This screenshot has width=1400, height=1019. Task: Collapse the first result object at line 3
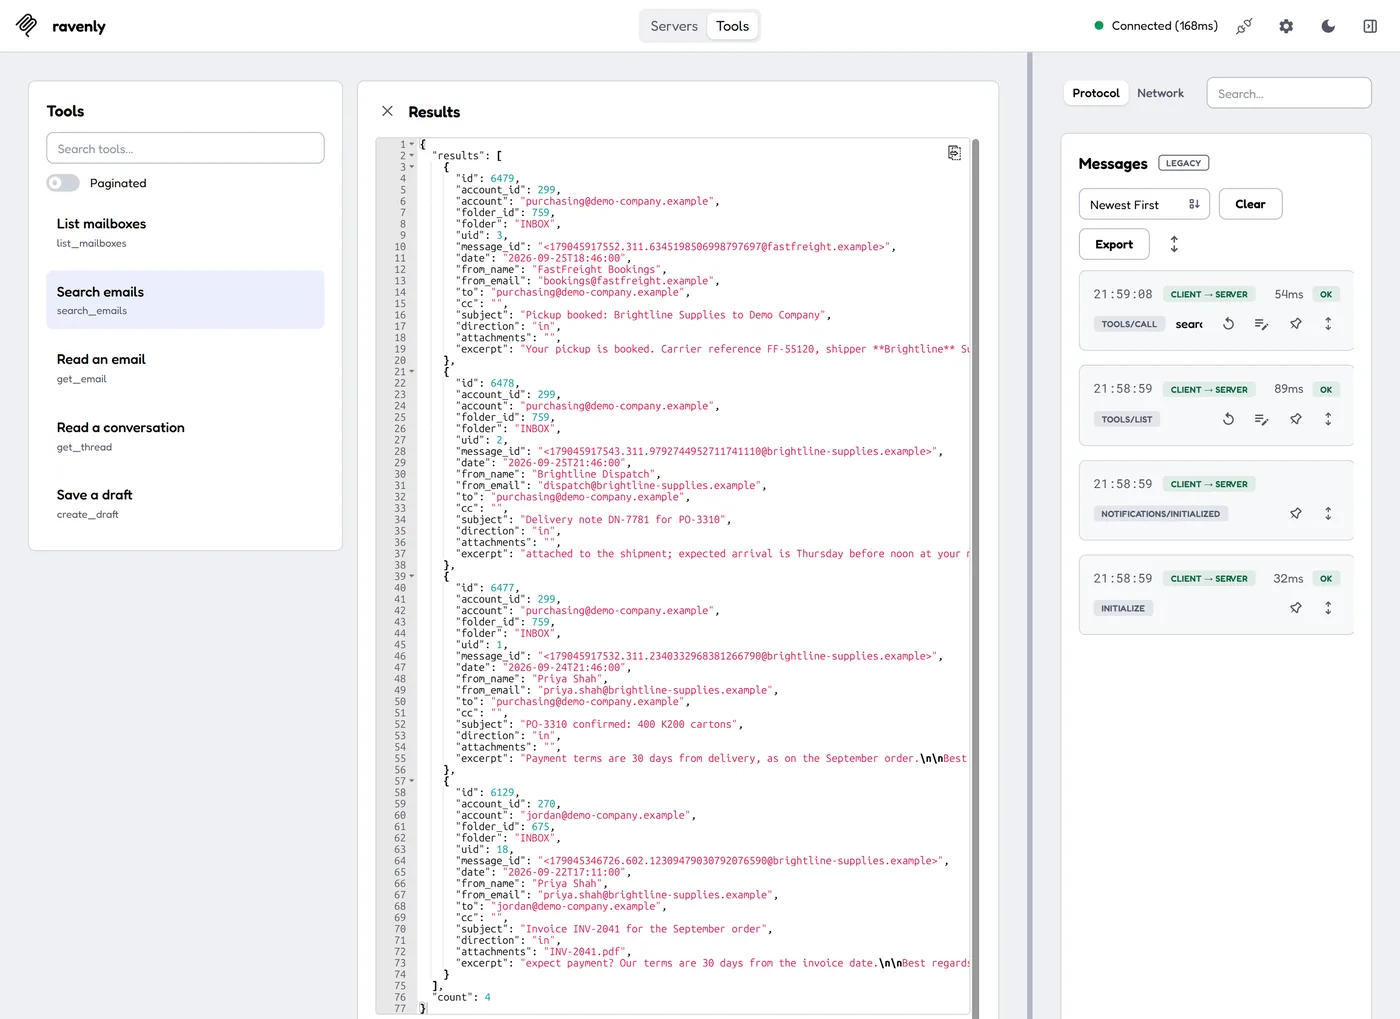click(411, 167)
